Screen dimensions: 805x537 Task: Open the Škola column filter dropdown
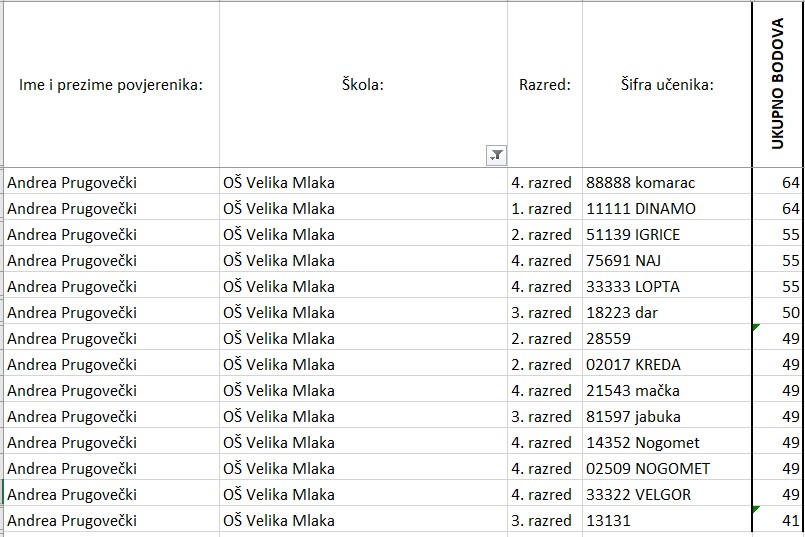(496, 156)
